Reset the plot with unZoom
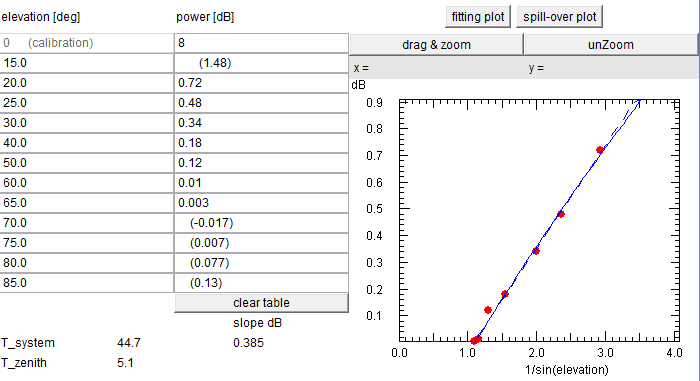This screenshot has height=381, width=700. pos(611,45)
